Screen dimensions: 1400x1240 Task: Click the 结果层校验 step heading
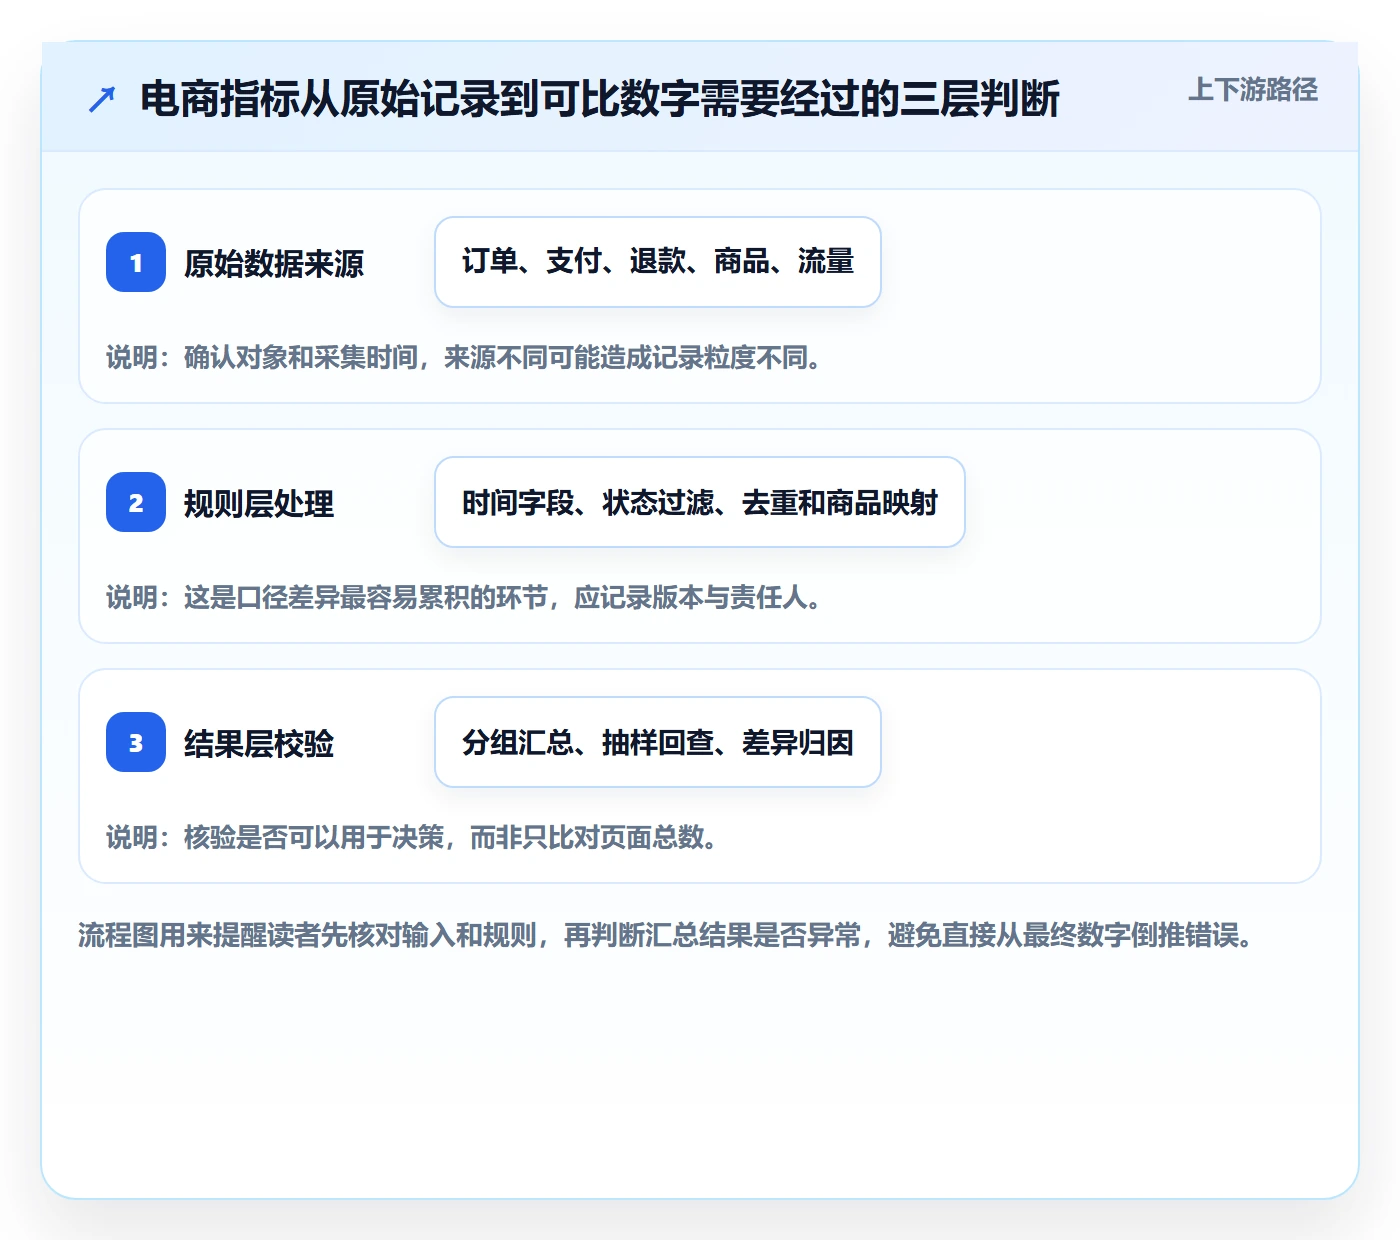[259, 743]
